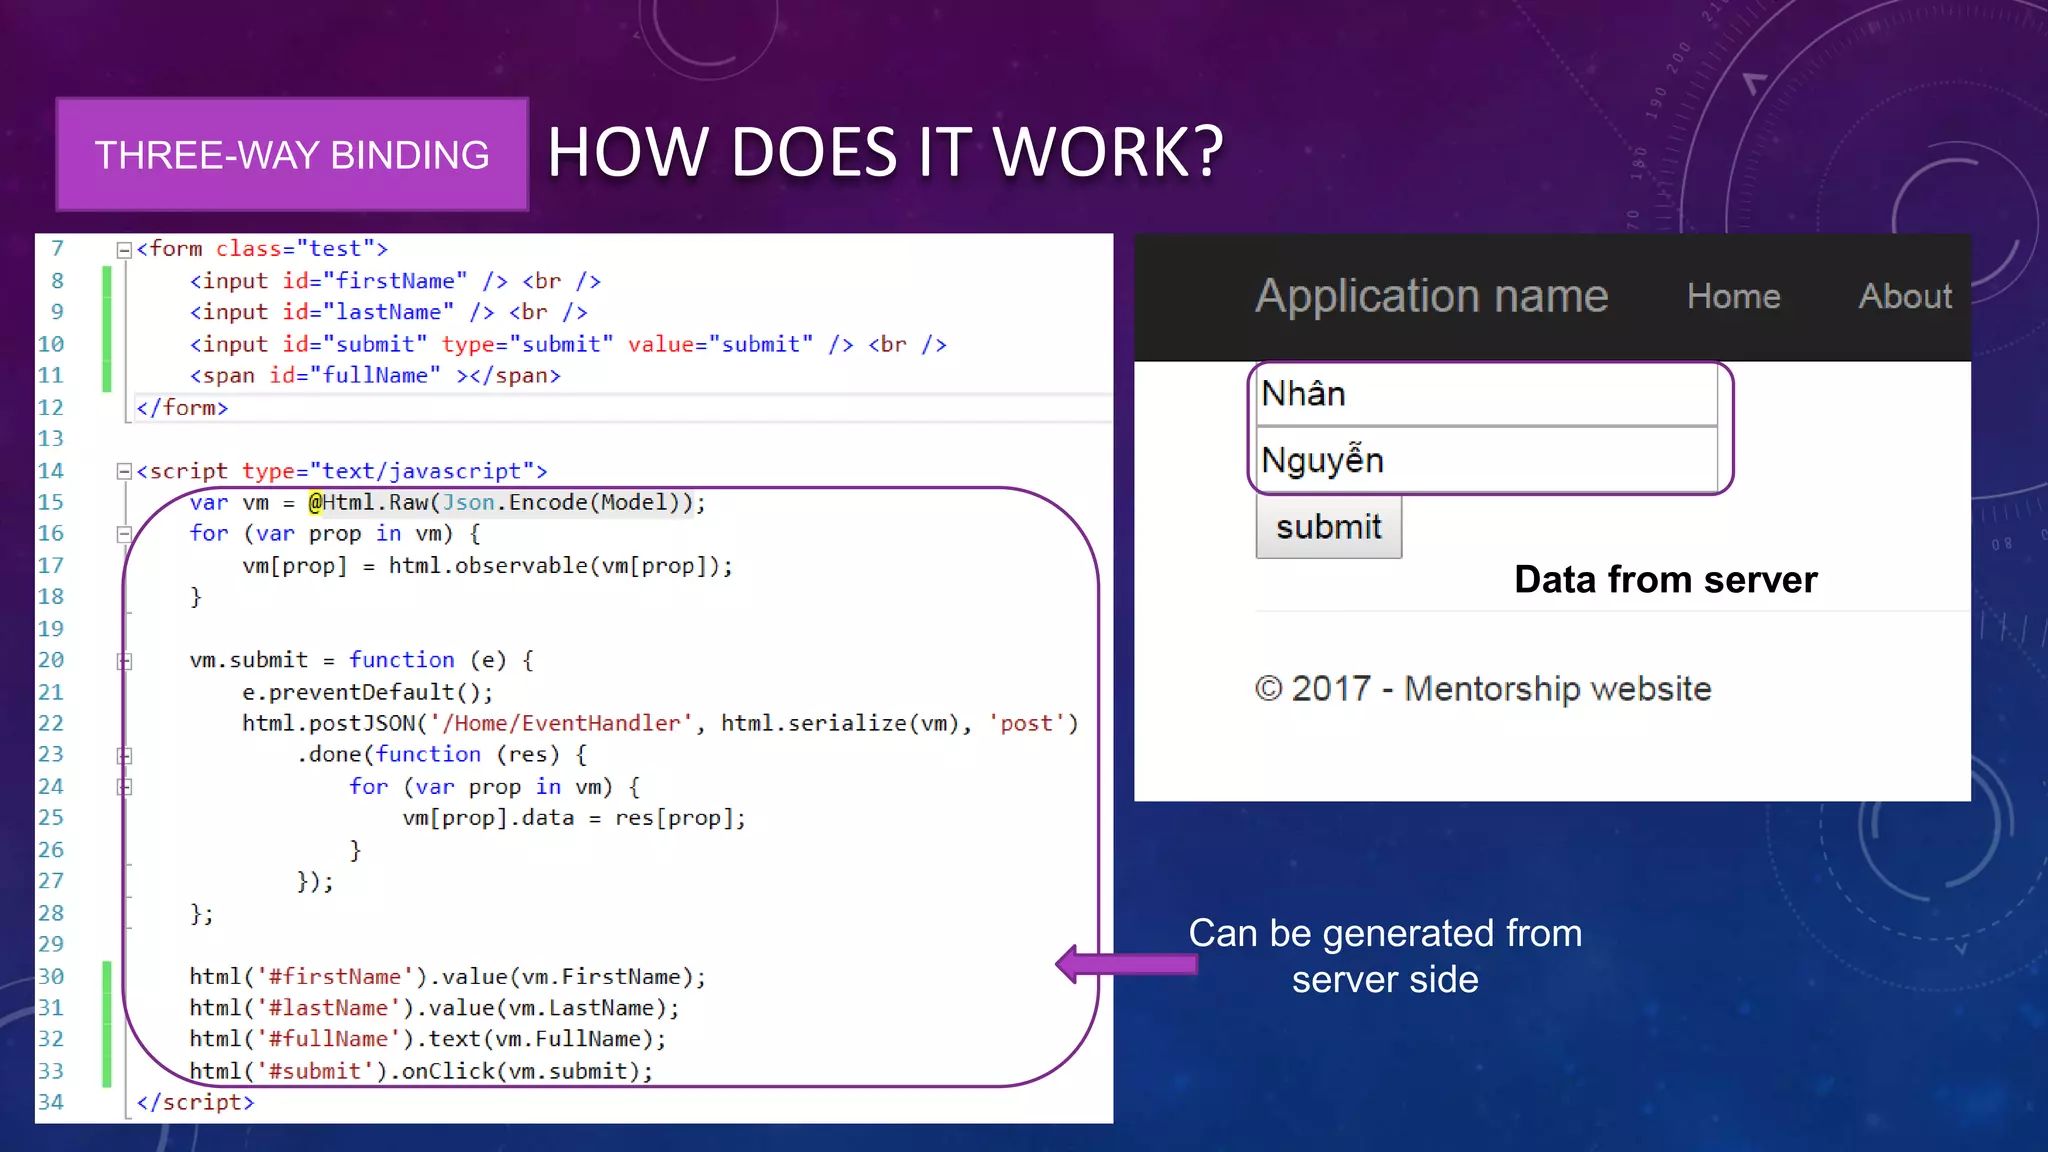Click "html('#fullName').text(vm.FullName);" line
This screenshot has height=1152, width=2048.
click(x=428, y=1039)
